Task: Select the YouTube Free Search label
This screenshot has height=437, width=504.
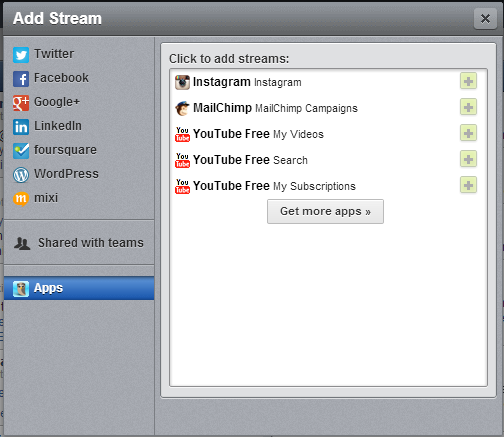Action: tap(250, 160)
